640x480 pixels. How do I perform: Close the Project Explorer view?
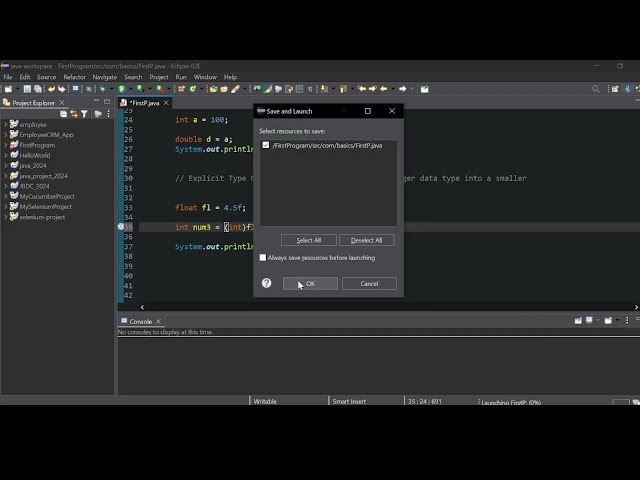62,102
